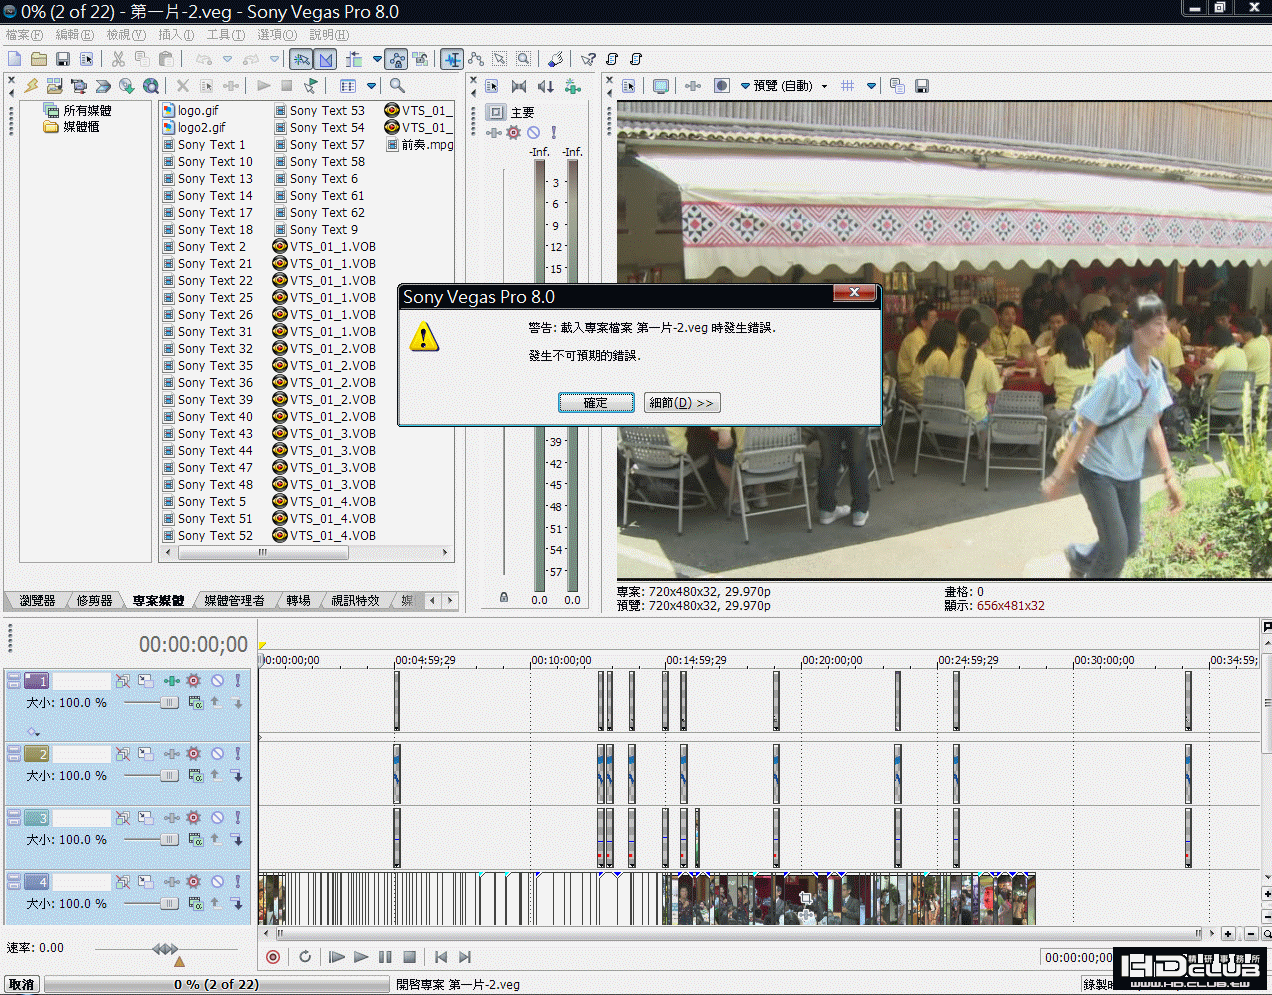Open overlays dropdown arrow in preview toolbar

872,86
